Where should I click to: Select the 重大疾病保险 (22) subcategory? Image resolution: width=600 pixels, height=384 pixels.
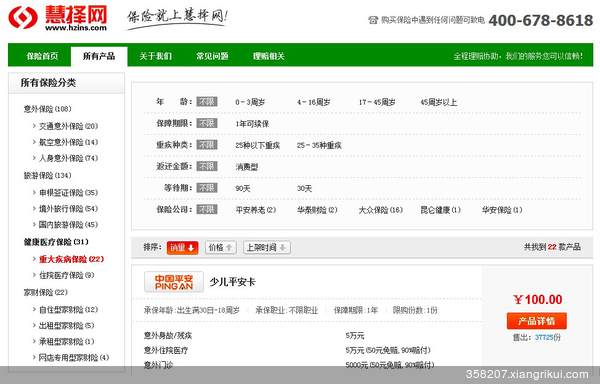[x=72, y=259]
